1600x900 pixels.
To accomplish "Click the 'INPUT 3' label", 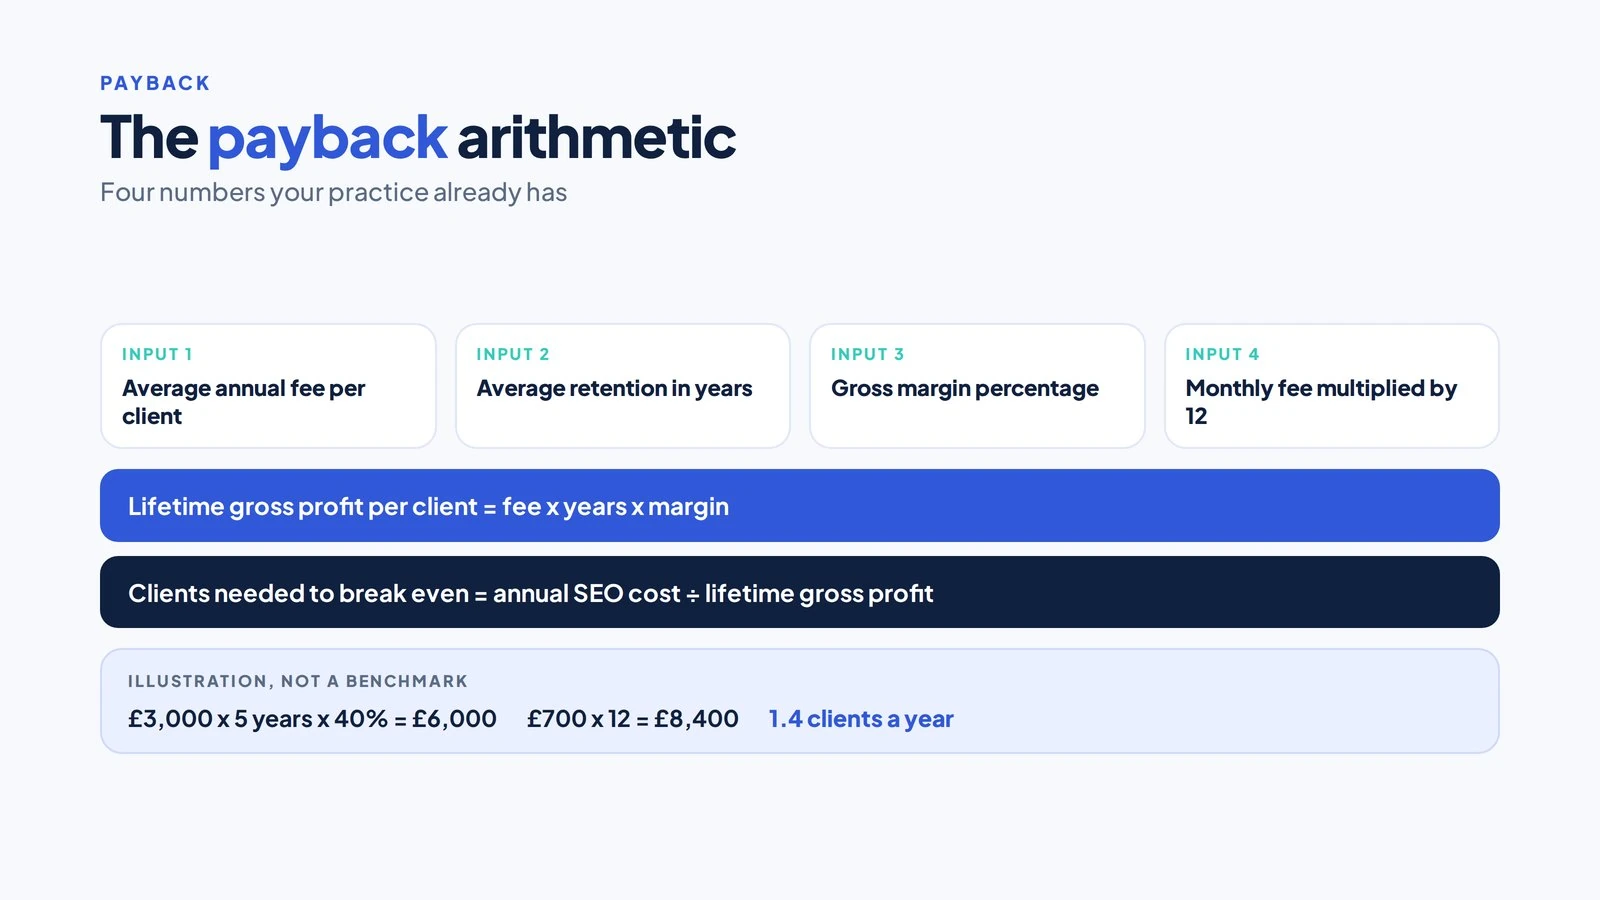I will [867, 354].
